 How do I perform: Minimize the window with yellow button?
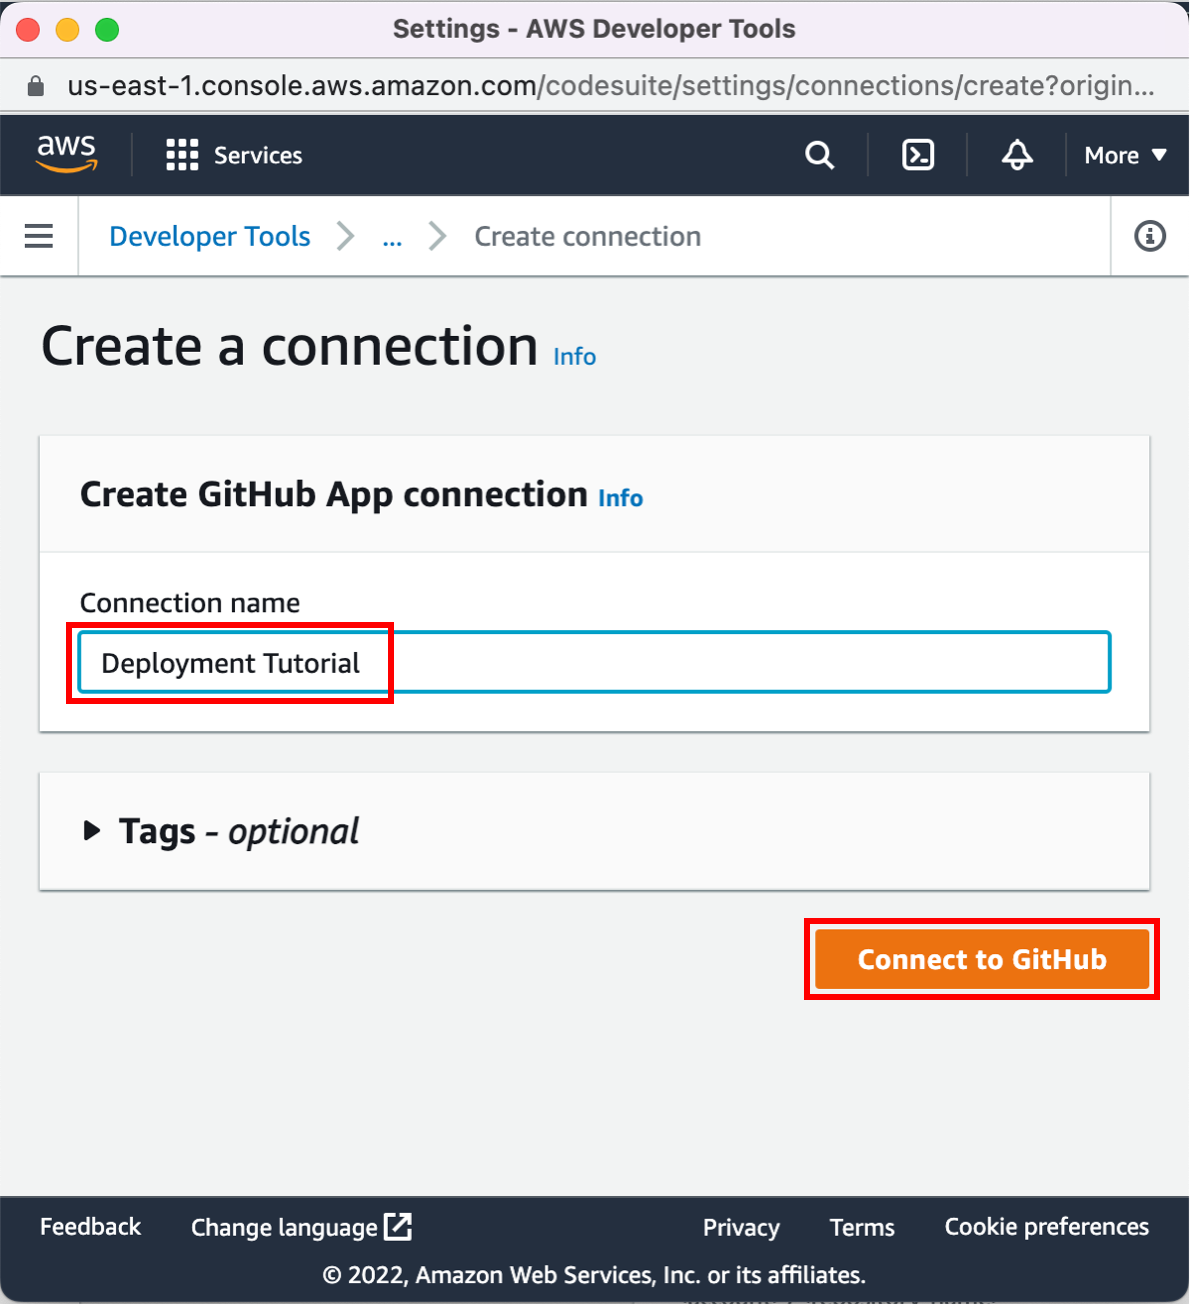pyautogui.click(x=67, y=30)
